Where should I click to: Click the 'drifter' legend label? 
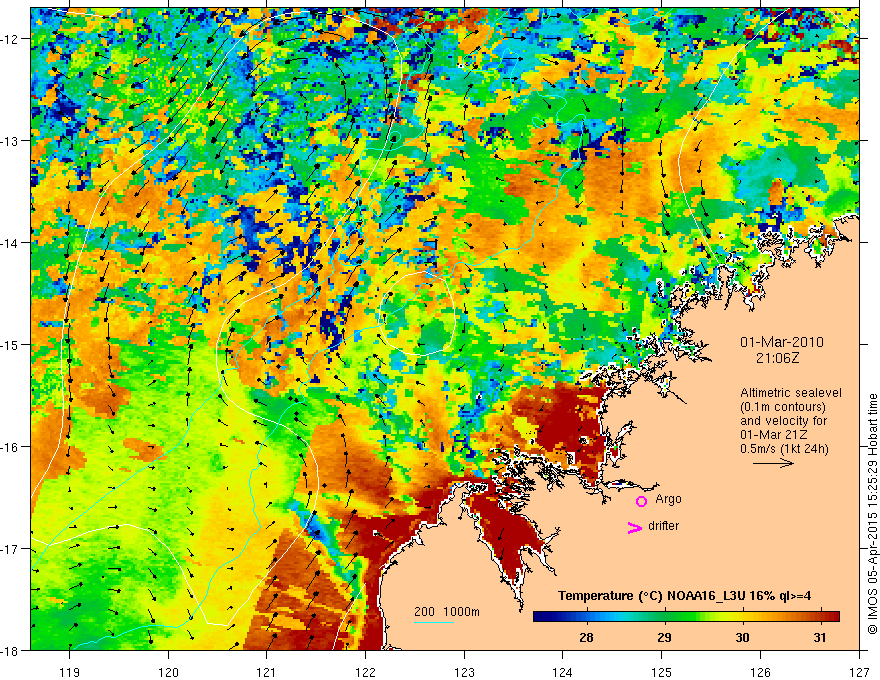[663, 526]
